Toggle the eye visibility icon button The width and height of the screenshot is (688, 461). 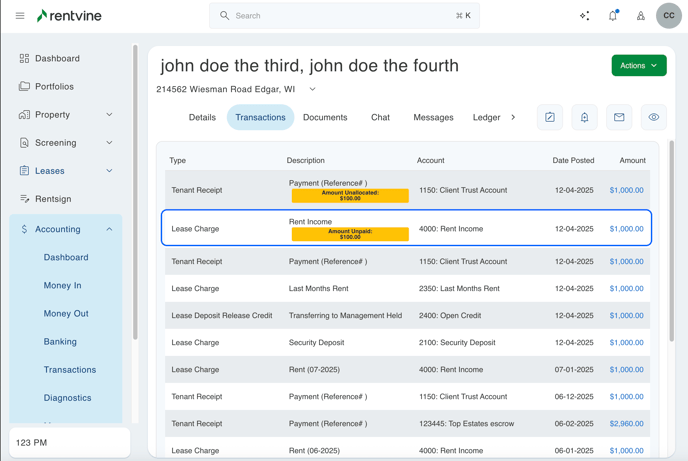coord(654,117)
